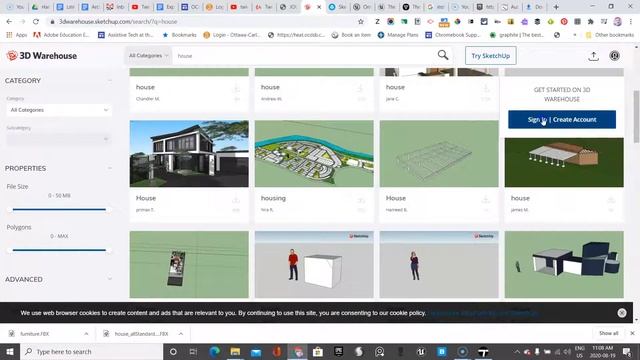Collapse the CATEGORY section
Image resolution: width=640 pixels, height=360 pixels.
pyautogui.click(x=109, y=80)
